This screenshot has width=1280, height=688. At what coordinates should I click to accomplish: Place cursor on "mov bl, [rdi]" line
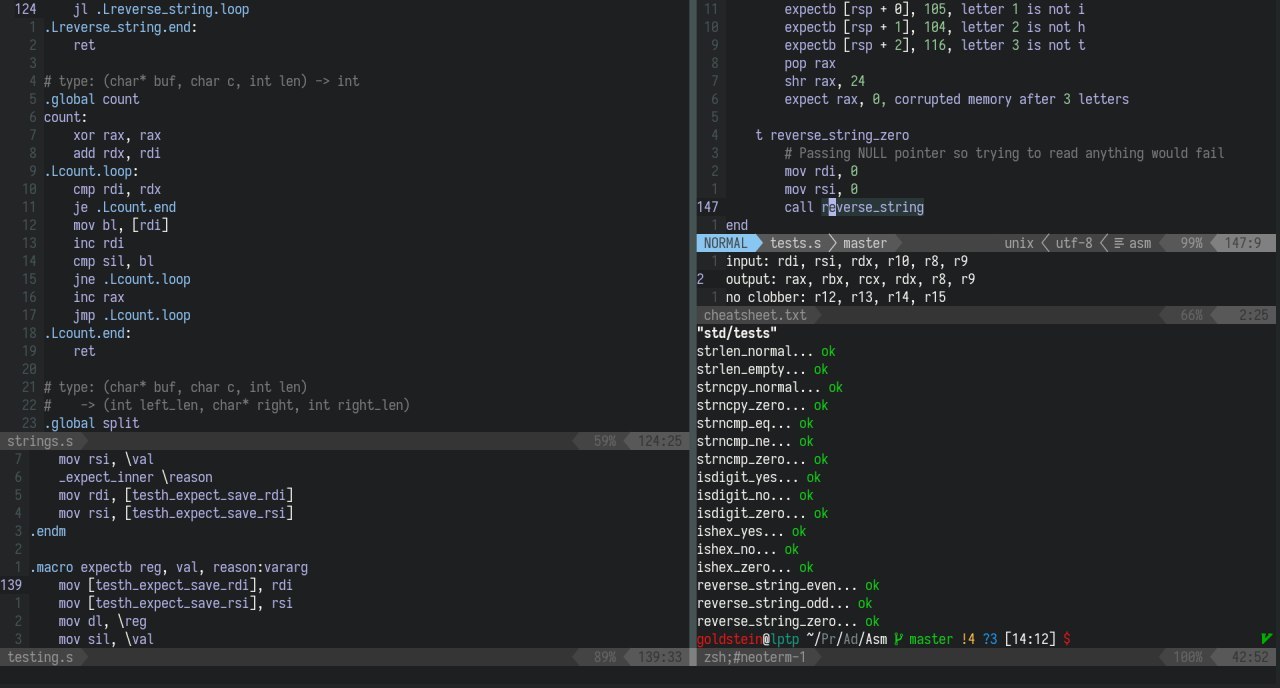coord(121,225)
